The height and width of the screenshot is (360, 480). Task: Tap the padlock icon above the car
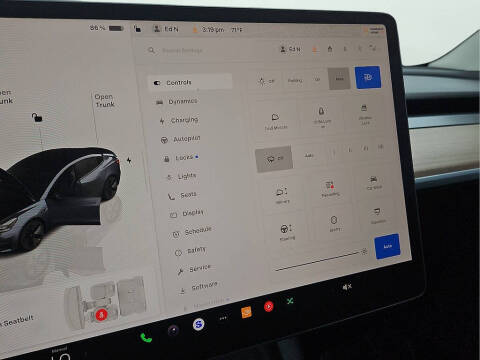pyautogui.click(x=37, y=117)
